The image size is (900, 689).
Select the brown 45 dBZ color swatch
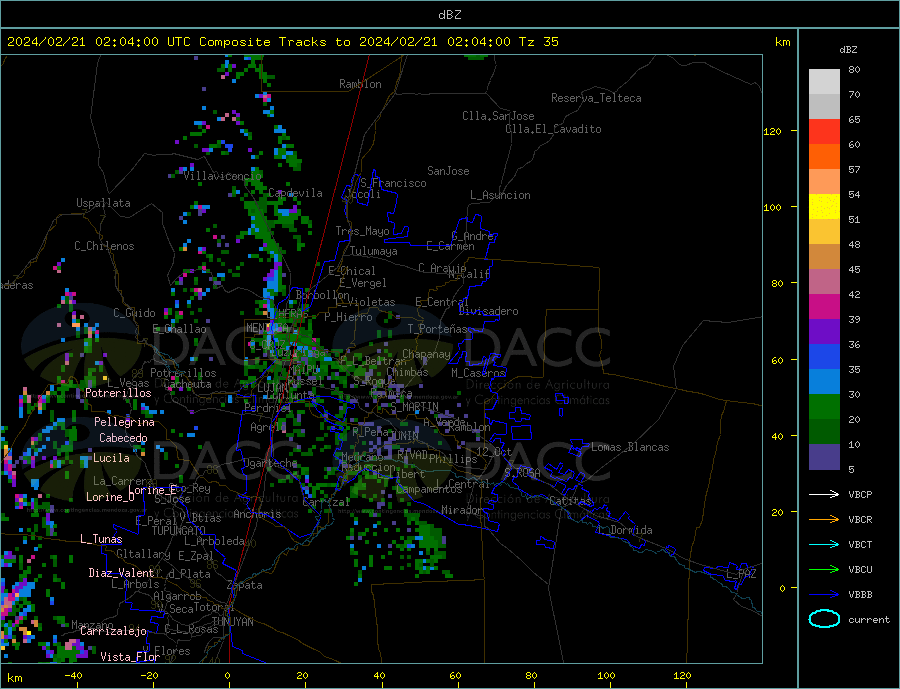[824, 257]
